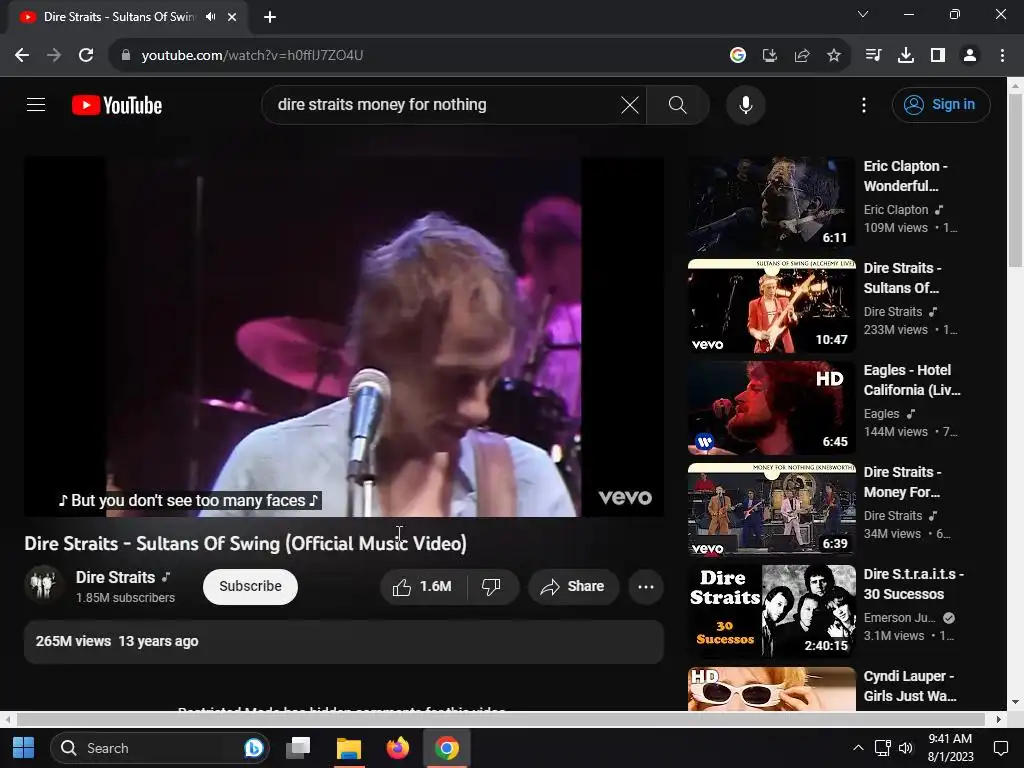
Task: Dislike the Sultans Of Swing video
Action: coord(491,586)
